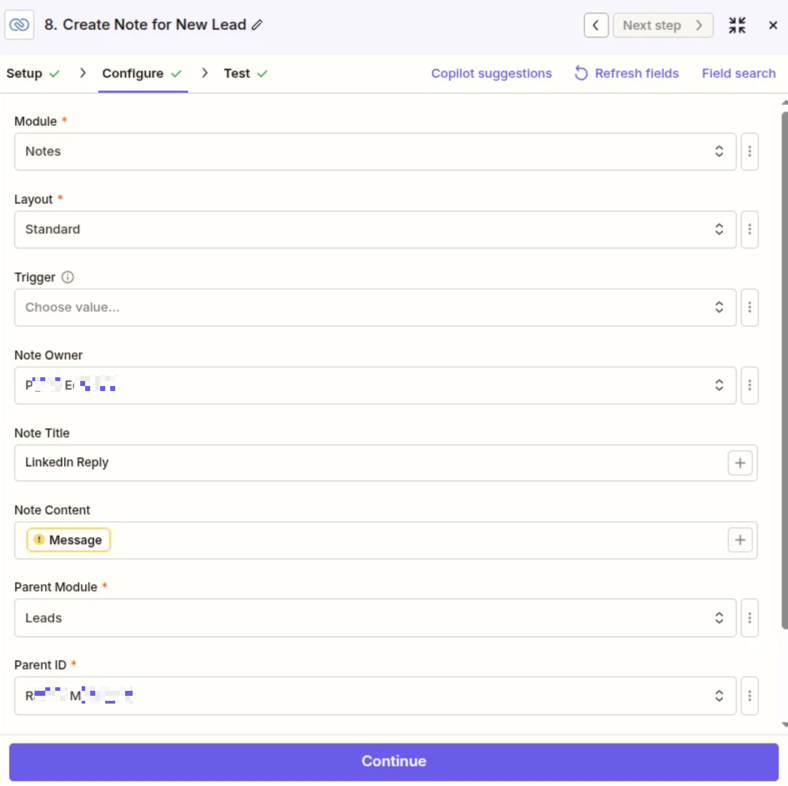Viewport: 788px width, 786px height.
Task: Click plus icon in Note Title field
Action: click(x=740, y=463)
